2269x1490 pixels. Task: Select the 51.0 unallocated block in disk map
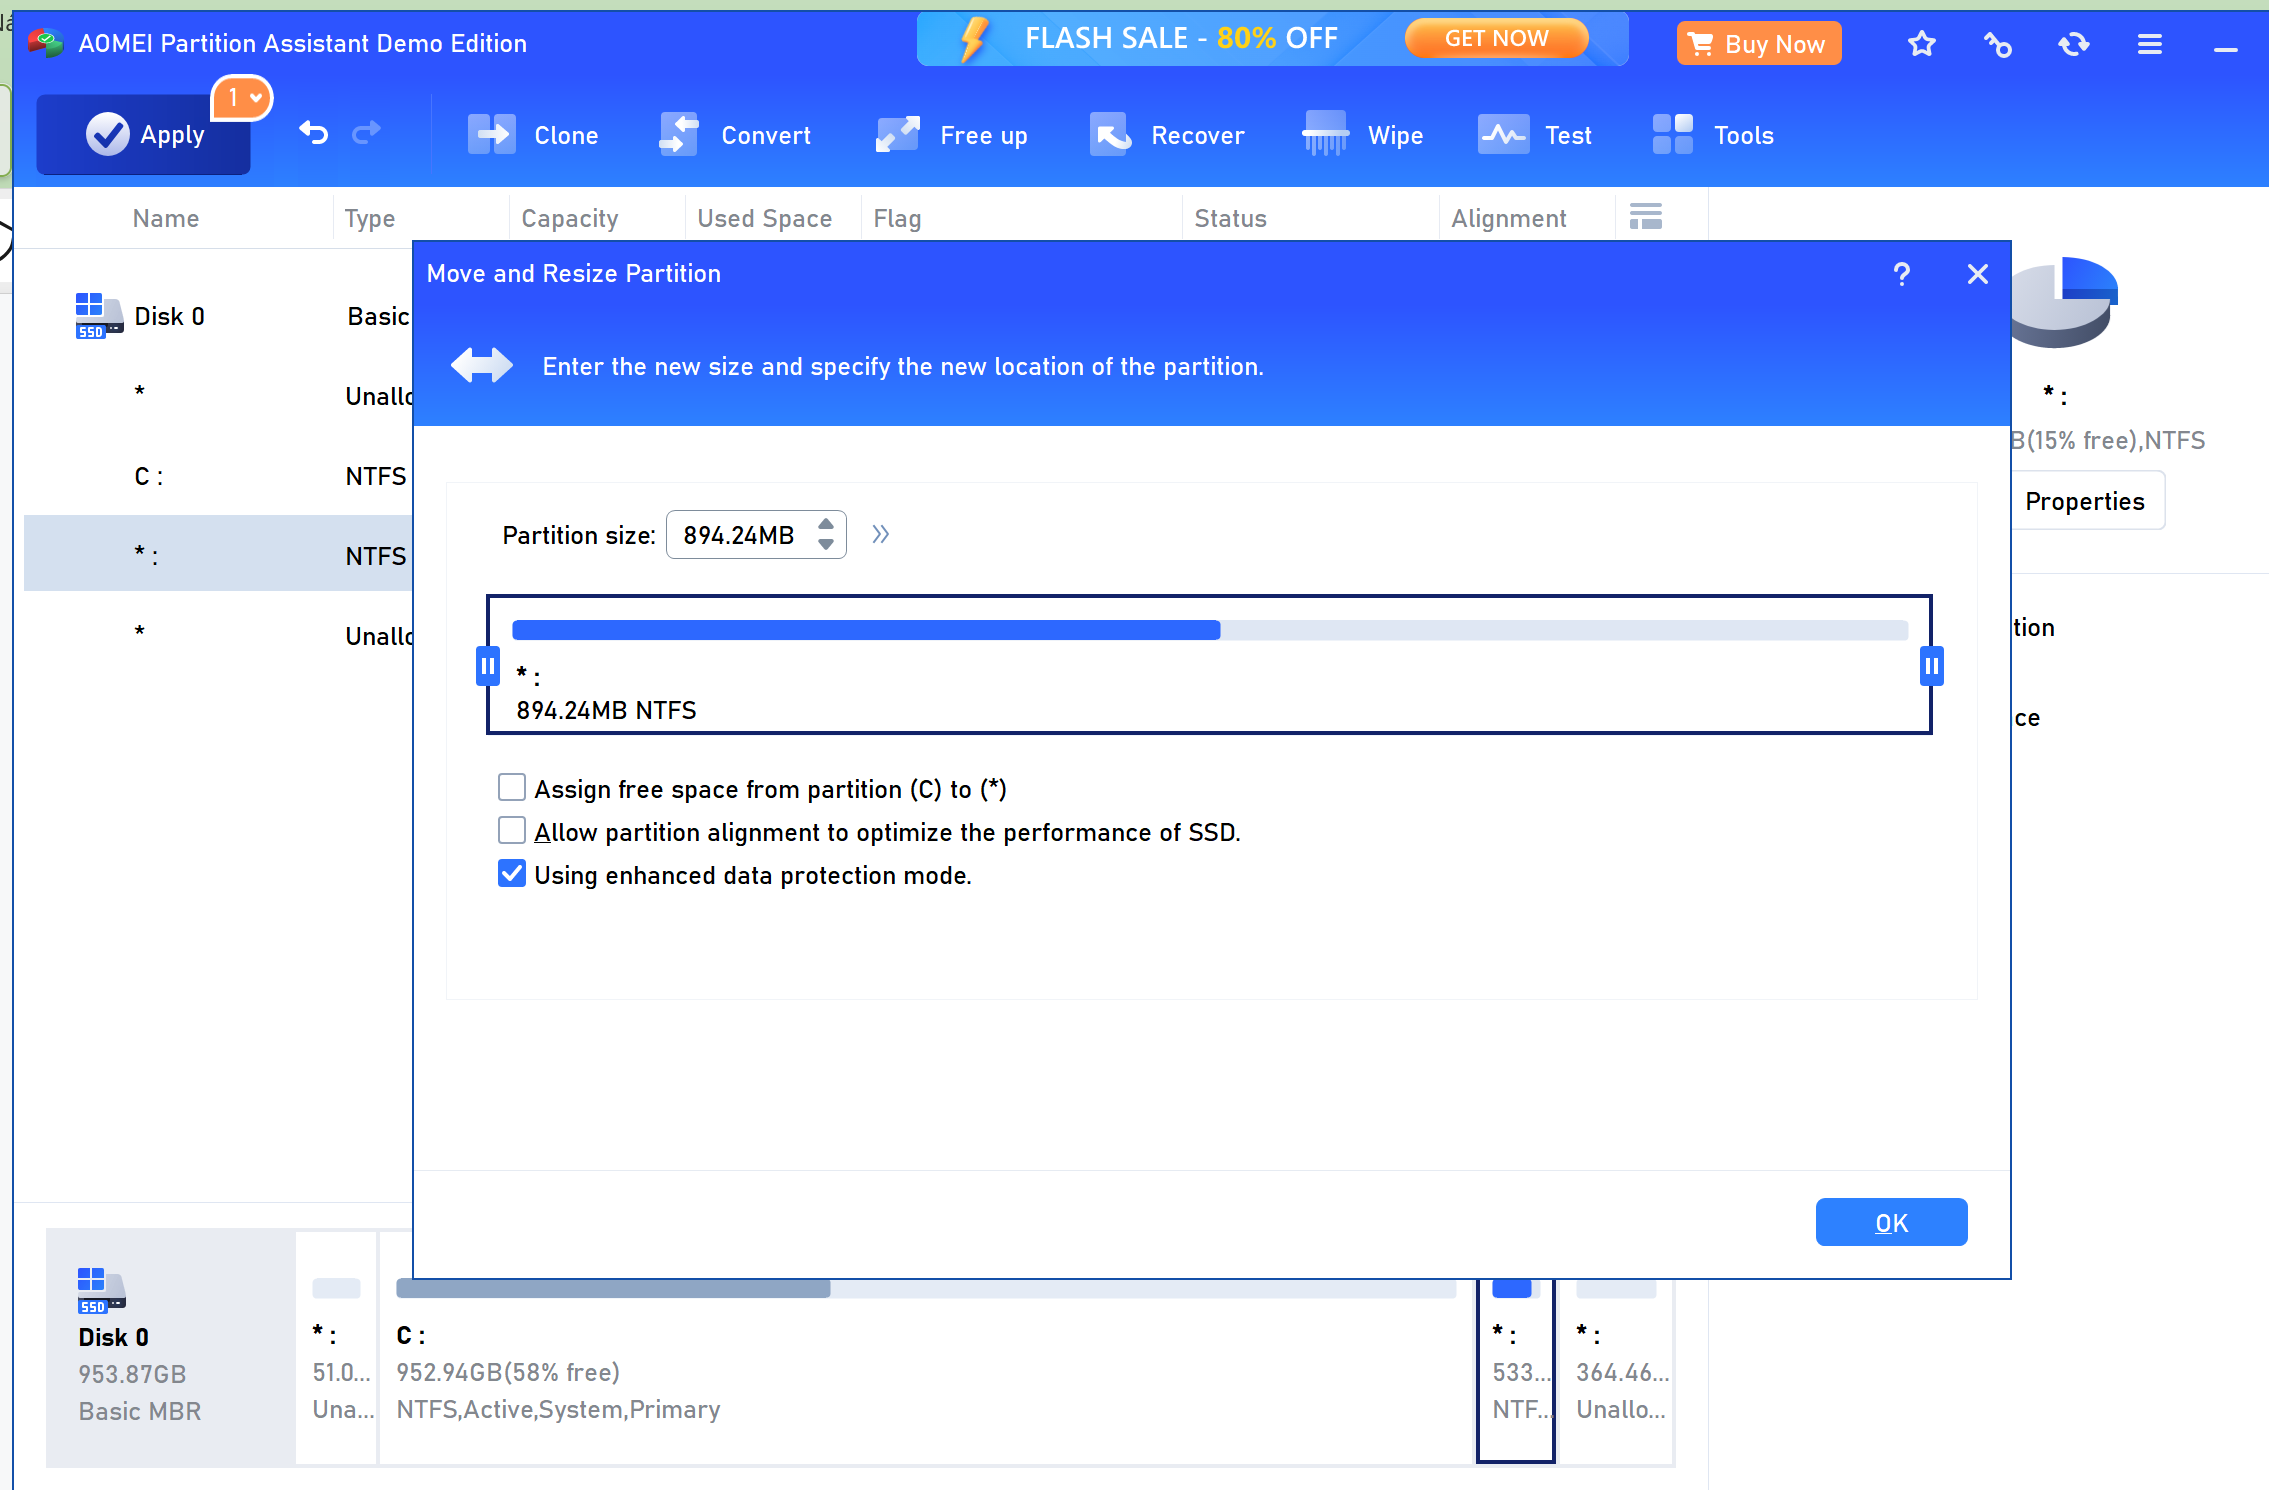(337, 1347)
